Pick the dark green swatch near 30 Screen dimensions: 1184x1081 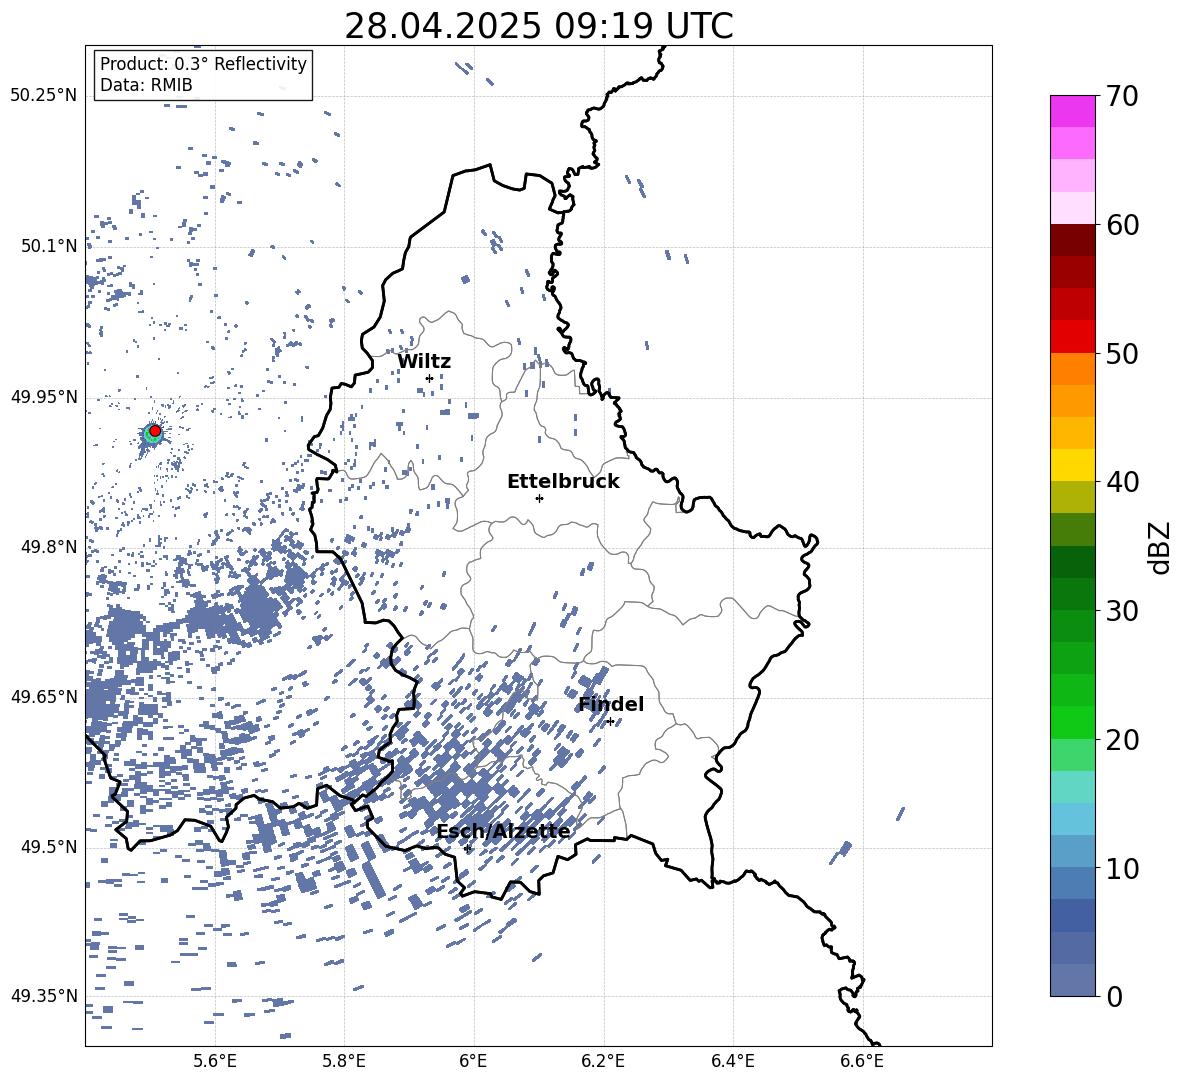coord(1072,594)
